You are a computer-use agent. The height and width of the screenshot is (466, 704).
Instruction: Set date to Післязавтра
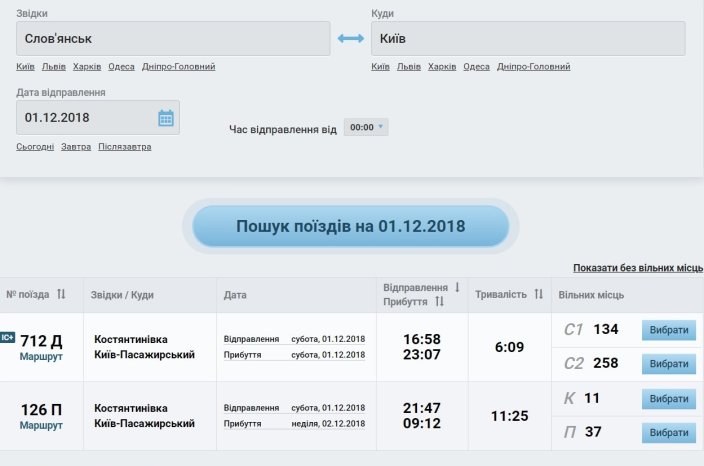[125, 147]
